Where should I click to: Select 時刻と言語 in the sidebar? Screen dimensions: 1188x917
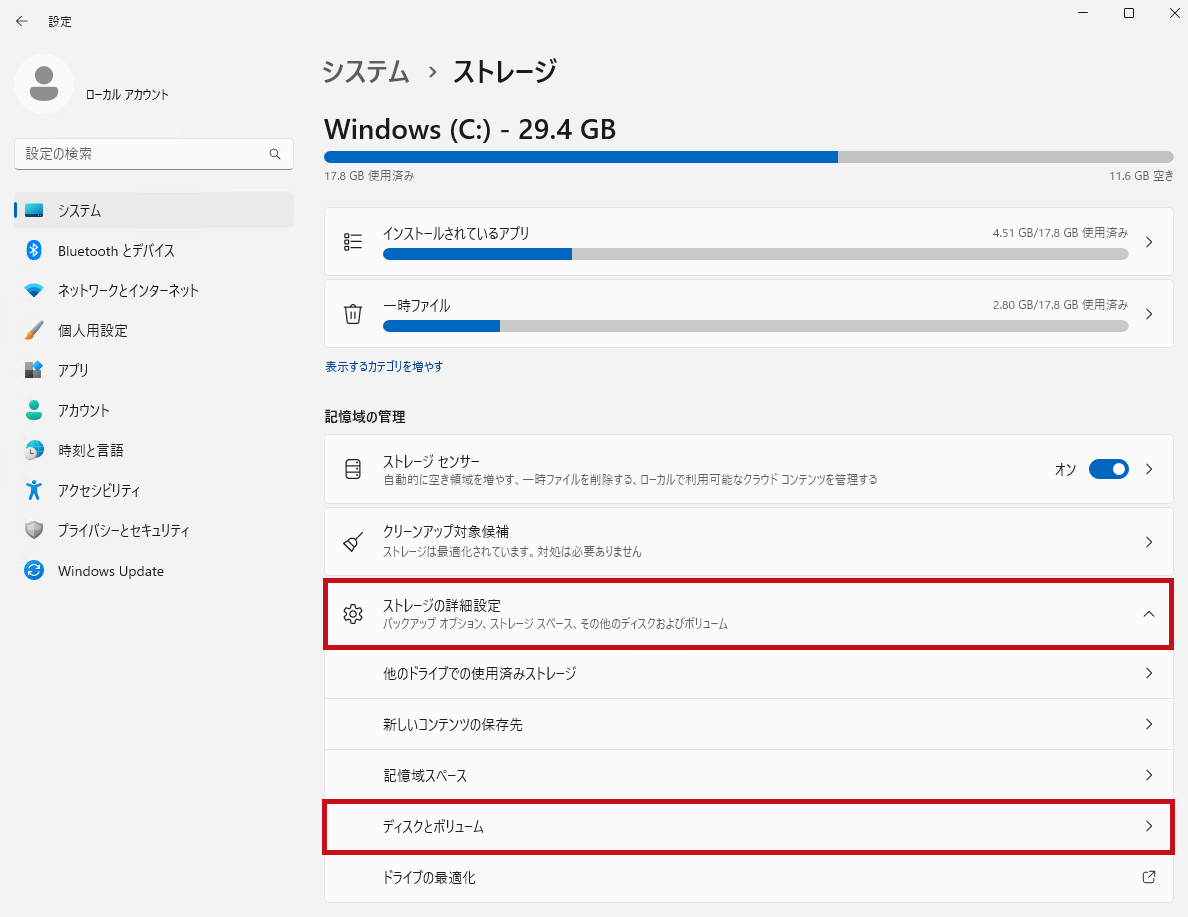click(x=154, y=450)
